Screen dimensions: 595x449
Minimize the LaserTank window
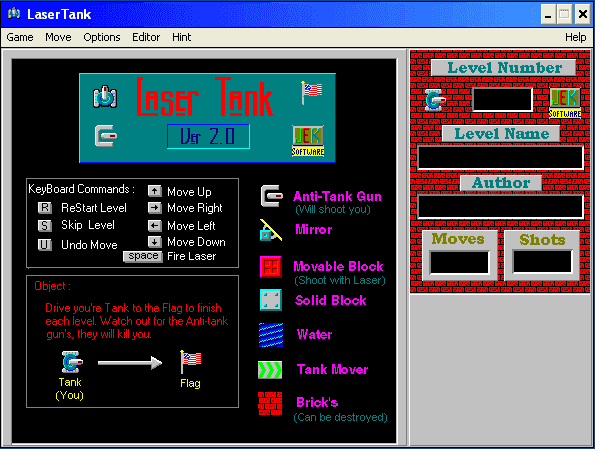(x=548, y=14)
